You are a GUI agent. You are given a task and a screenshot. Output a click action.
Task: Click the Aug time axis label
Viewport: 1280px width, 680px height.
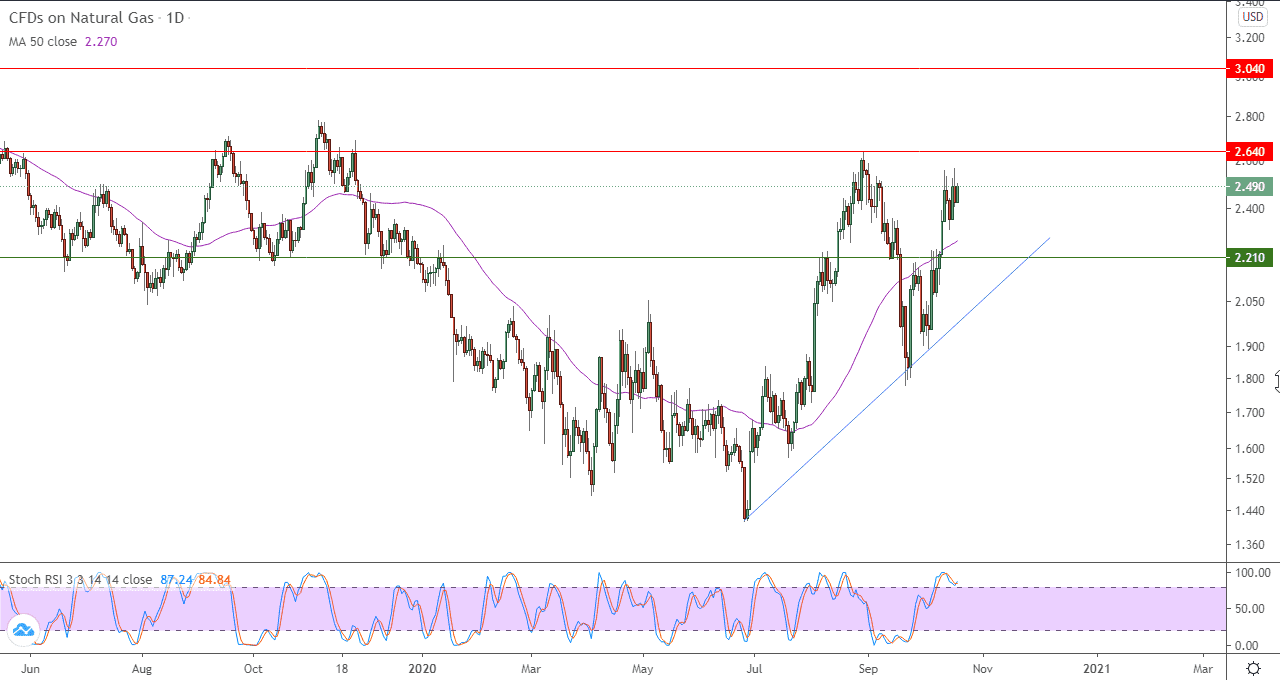click(x=142, y=668)
